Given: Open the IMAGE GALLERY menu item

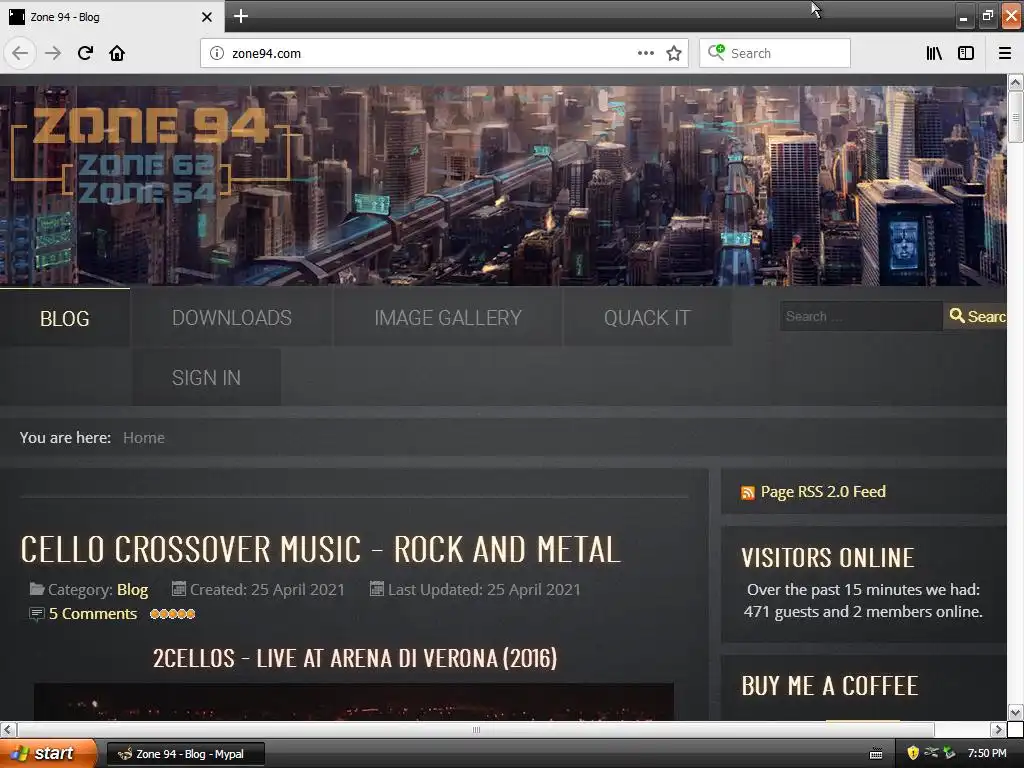Looking at the screenshot, I should (448, 317).
